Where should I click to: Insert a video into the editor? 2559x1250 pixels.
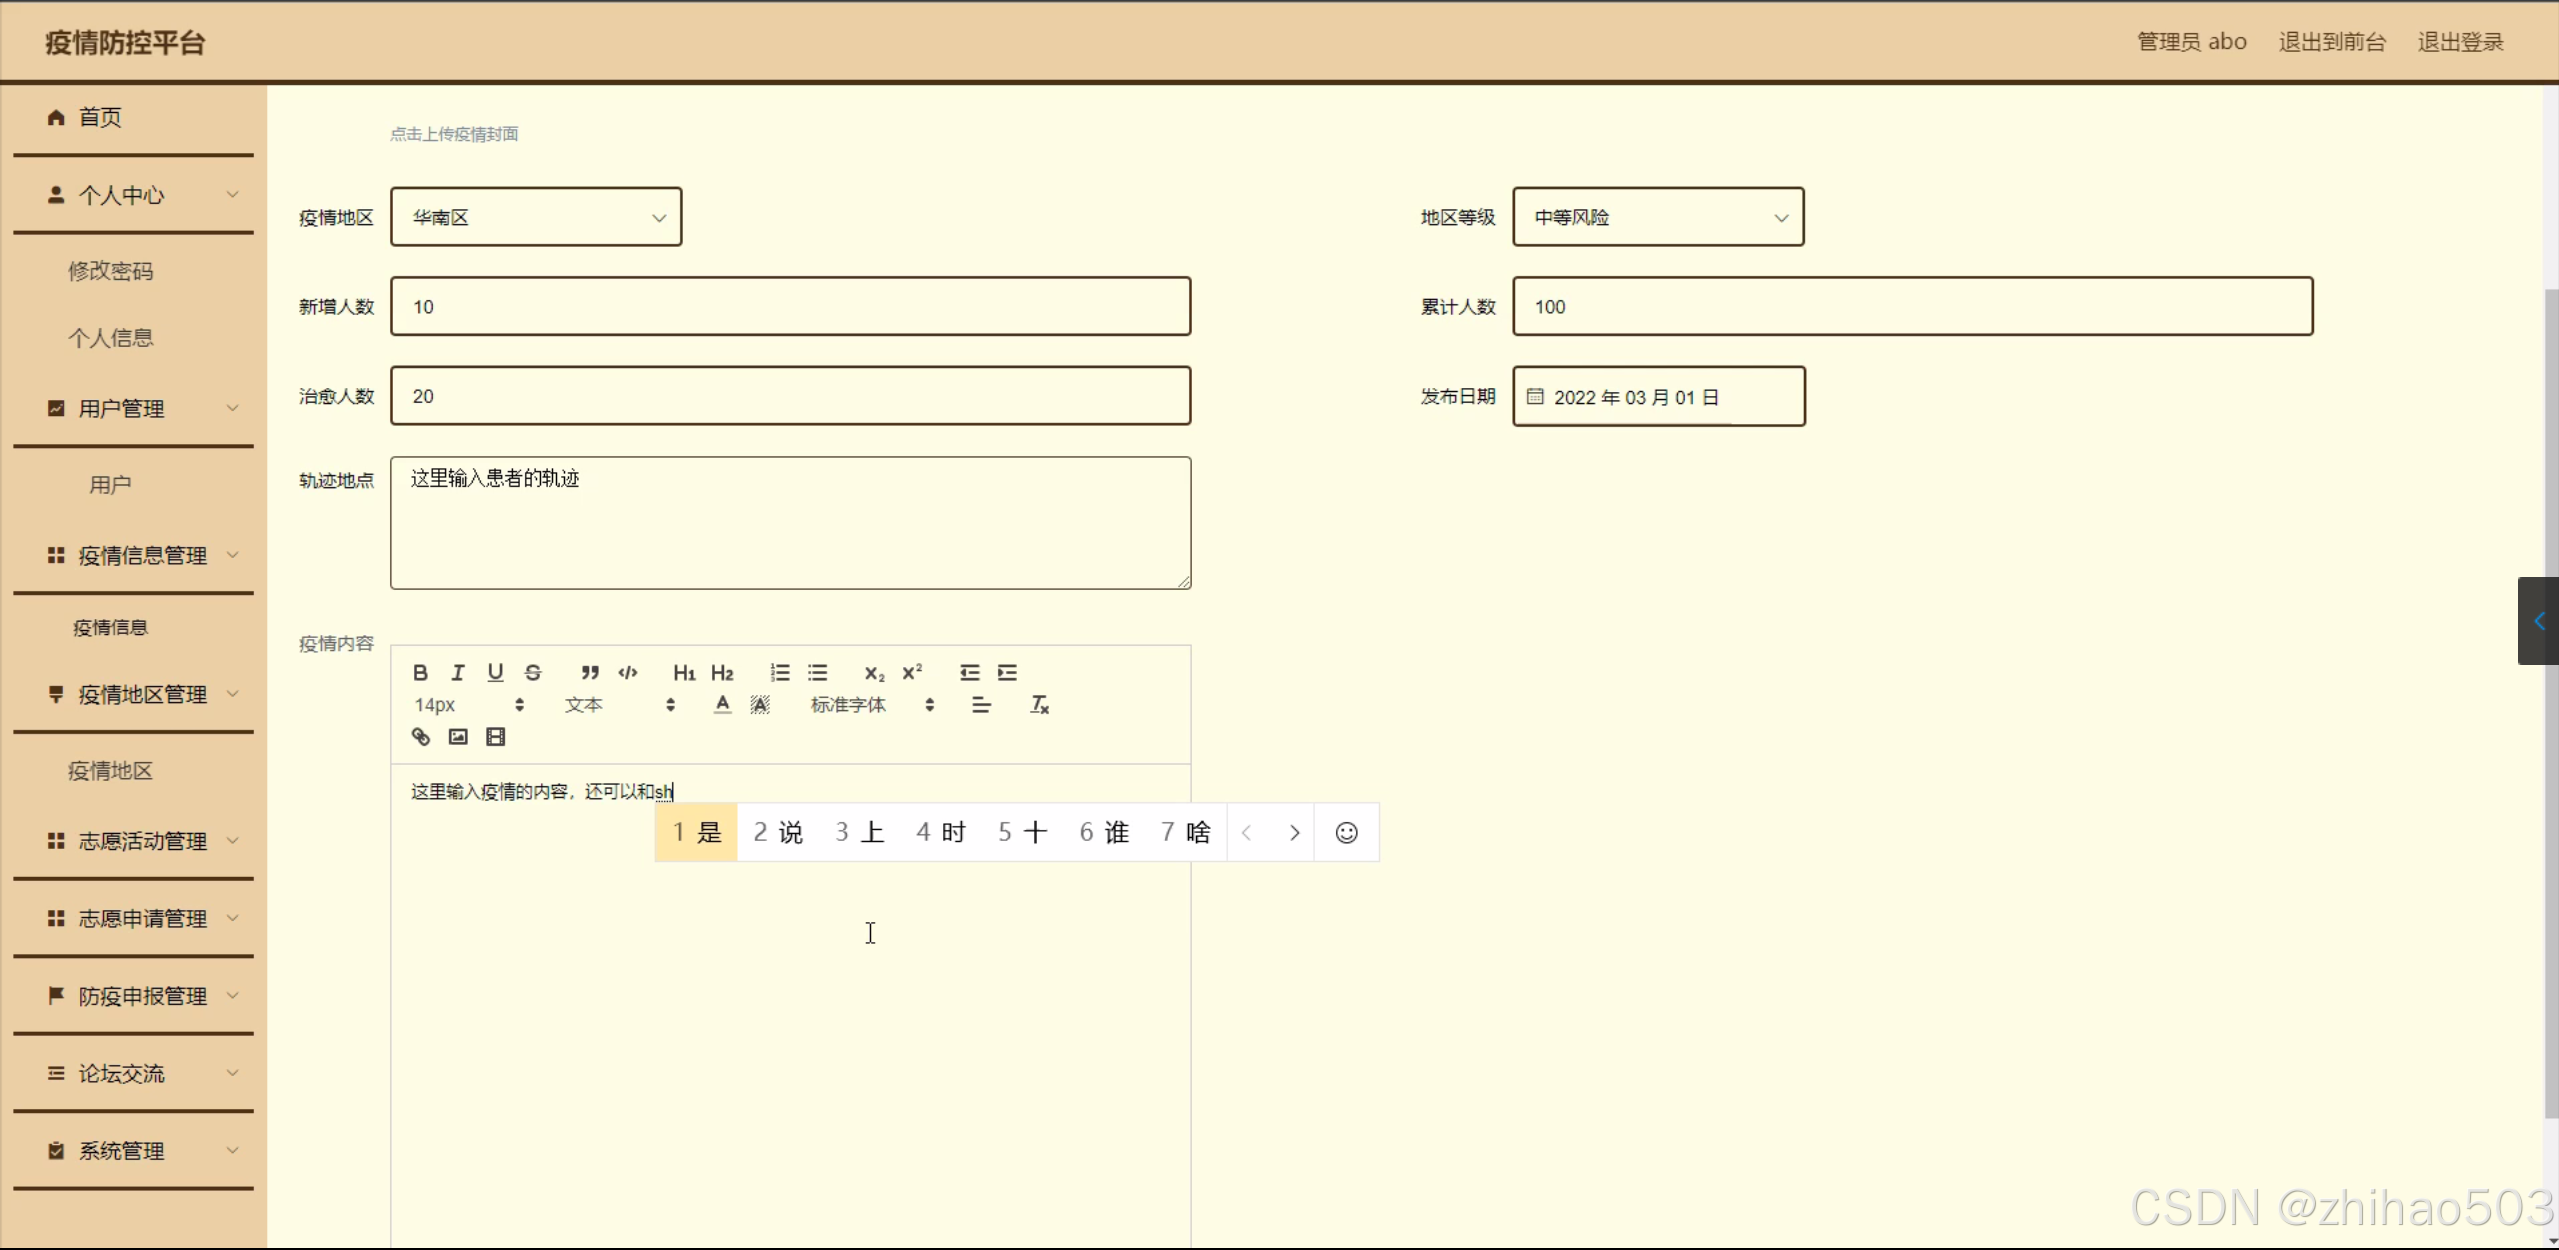495,737
